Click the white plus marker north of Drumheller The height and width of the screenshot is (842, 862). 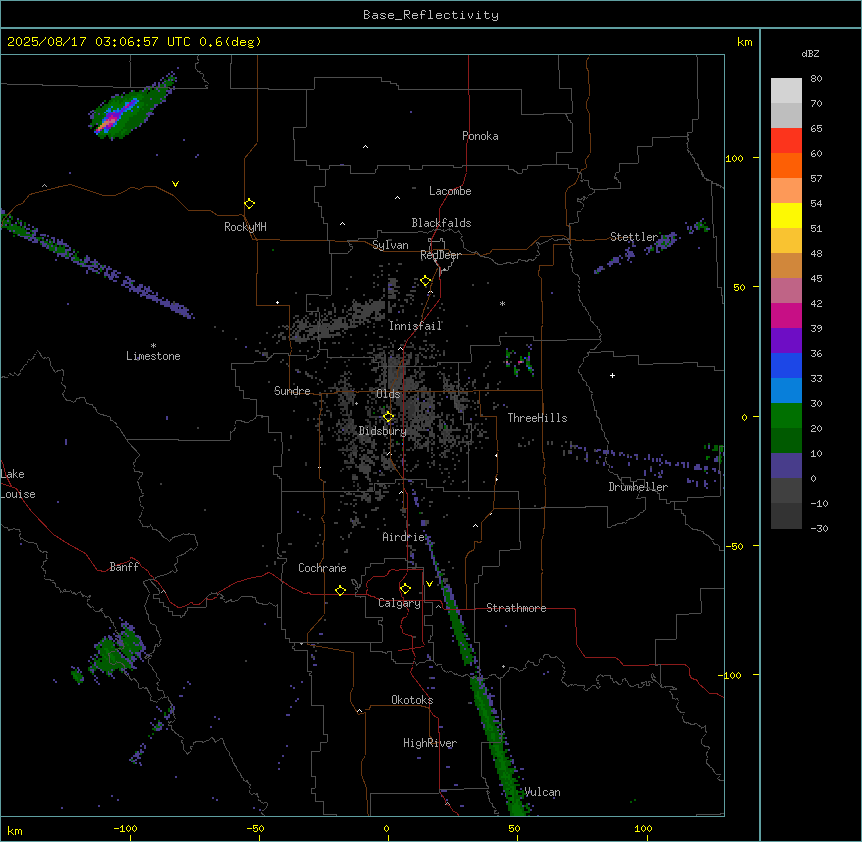(612, 375)
